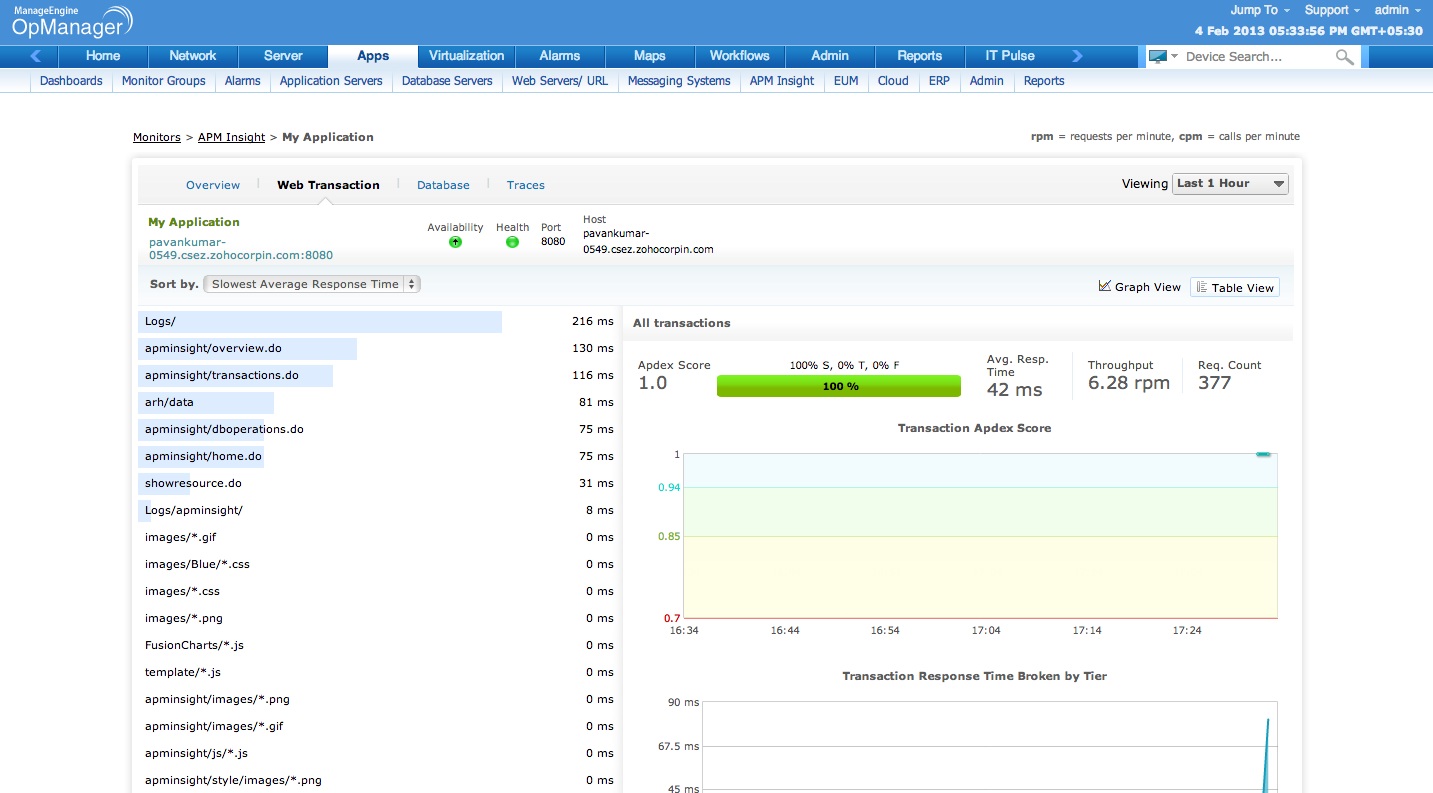Click the green Health status icon

(512, 242)
